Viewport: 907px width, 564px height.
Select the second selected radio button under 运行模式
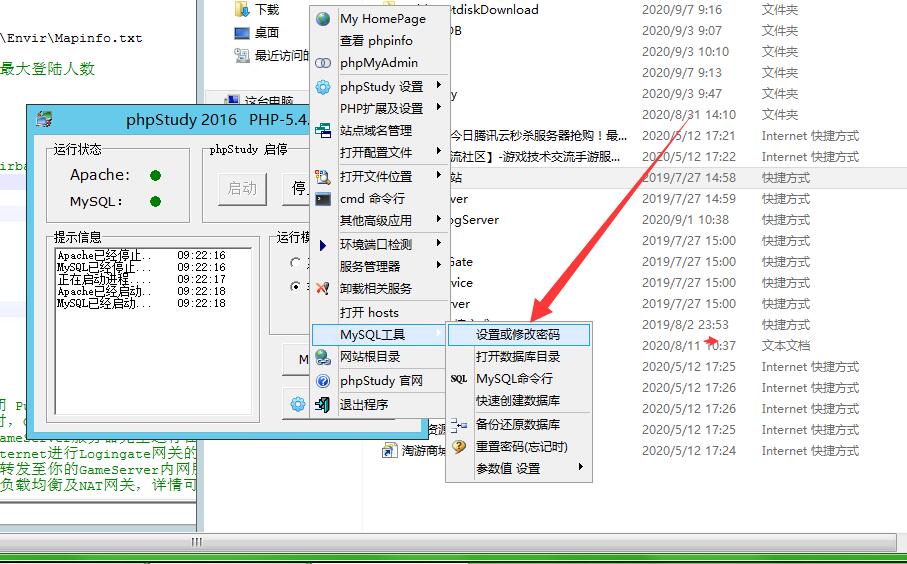tap(295, 286)
